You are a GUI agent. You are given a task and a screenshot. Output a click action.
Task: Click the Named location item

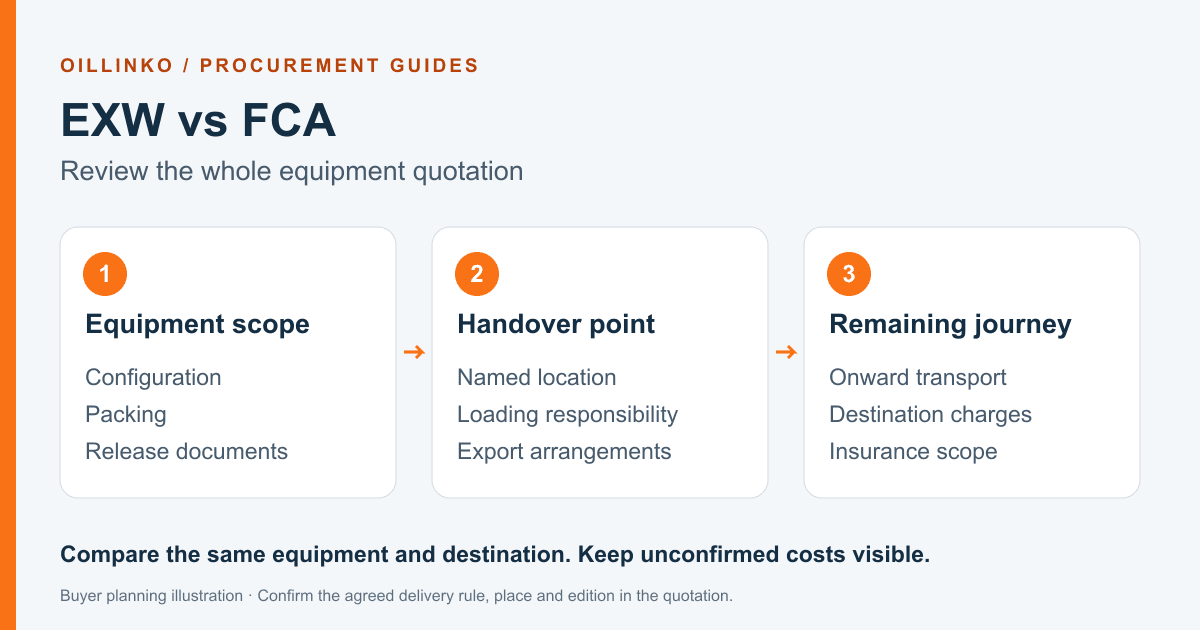click(537, 377)
